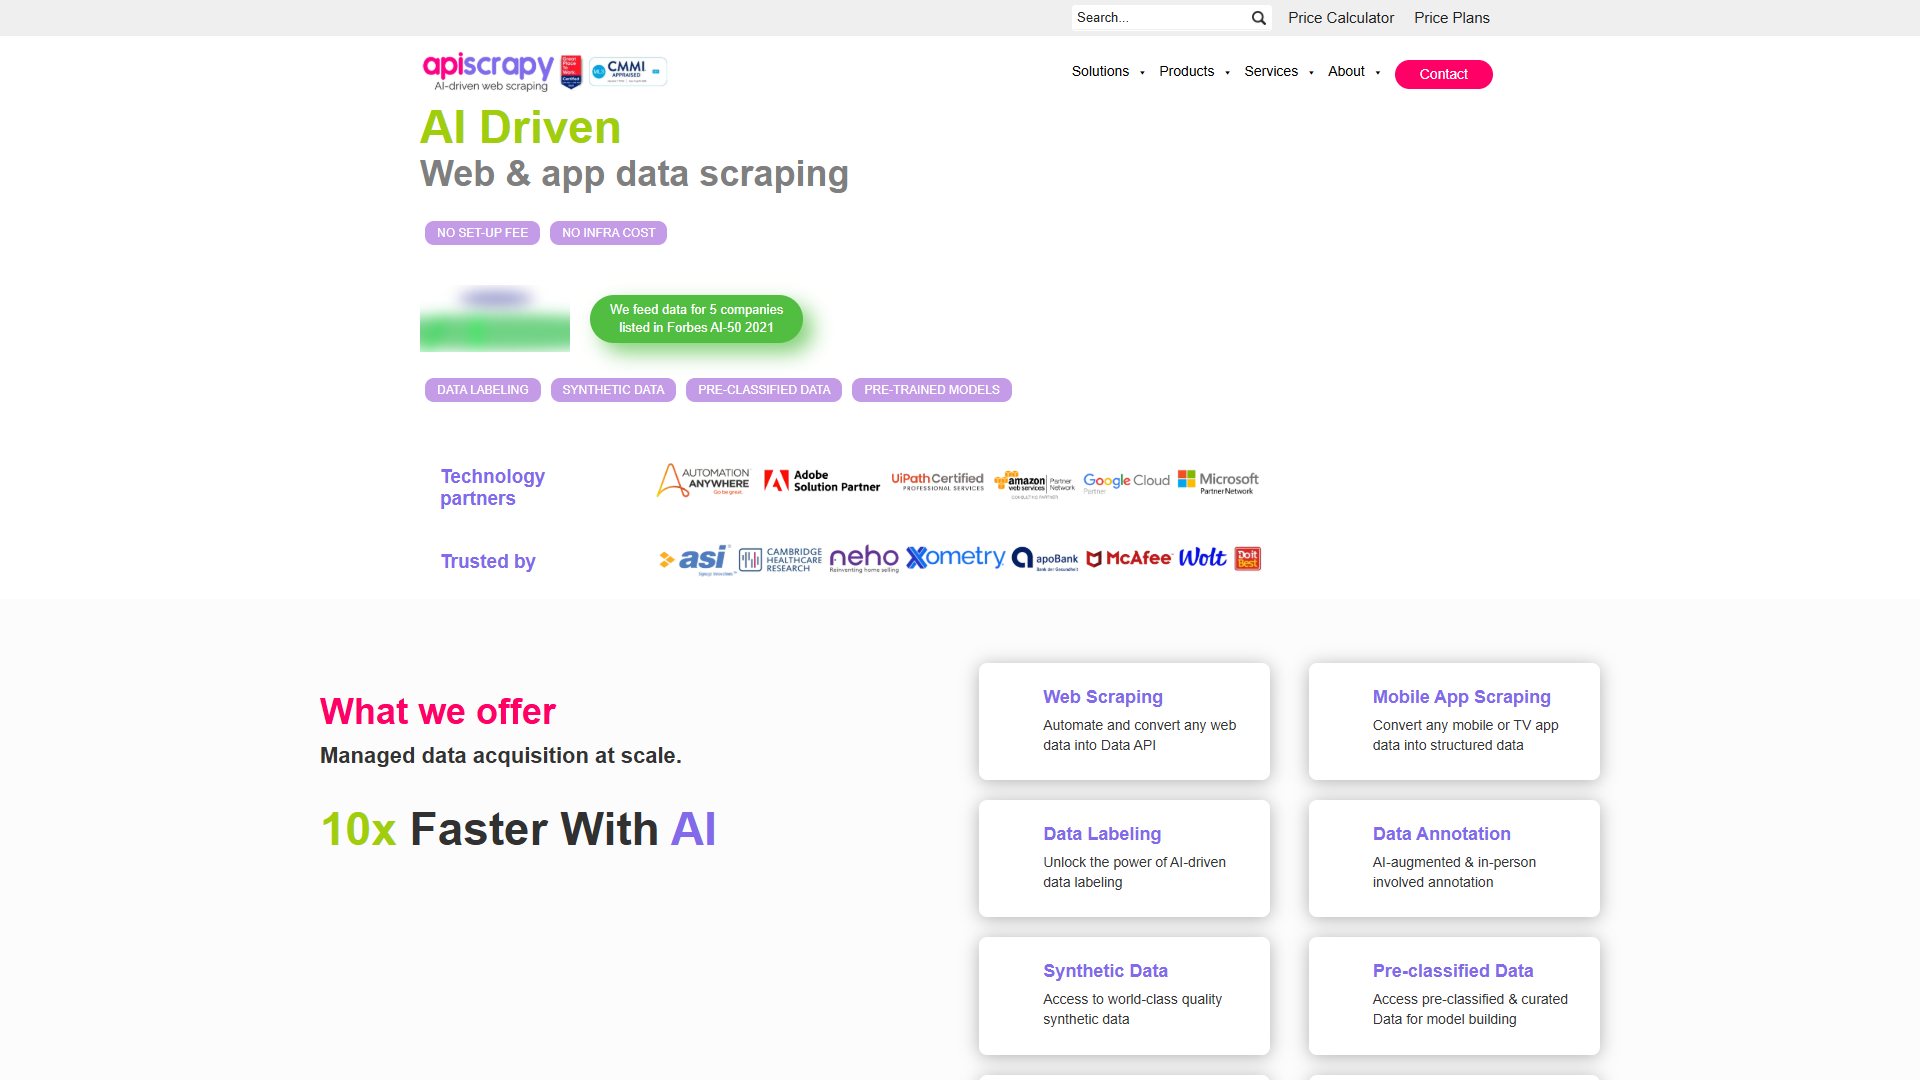Click the Adobe Solution Partner logo
Image resolution: width=1920 pixels, height=1080 pixels.
pos(822,481)
